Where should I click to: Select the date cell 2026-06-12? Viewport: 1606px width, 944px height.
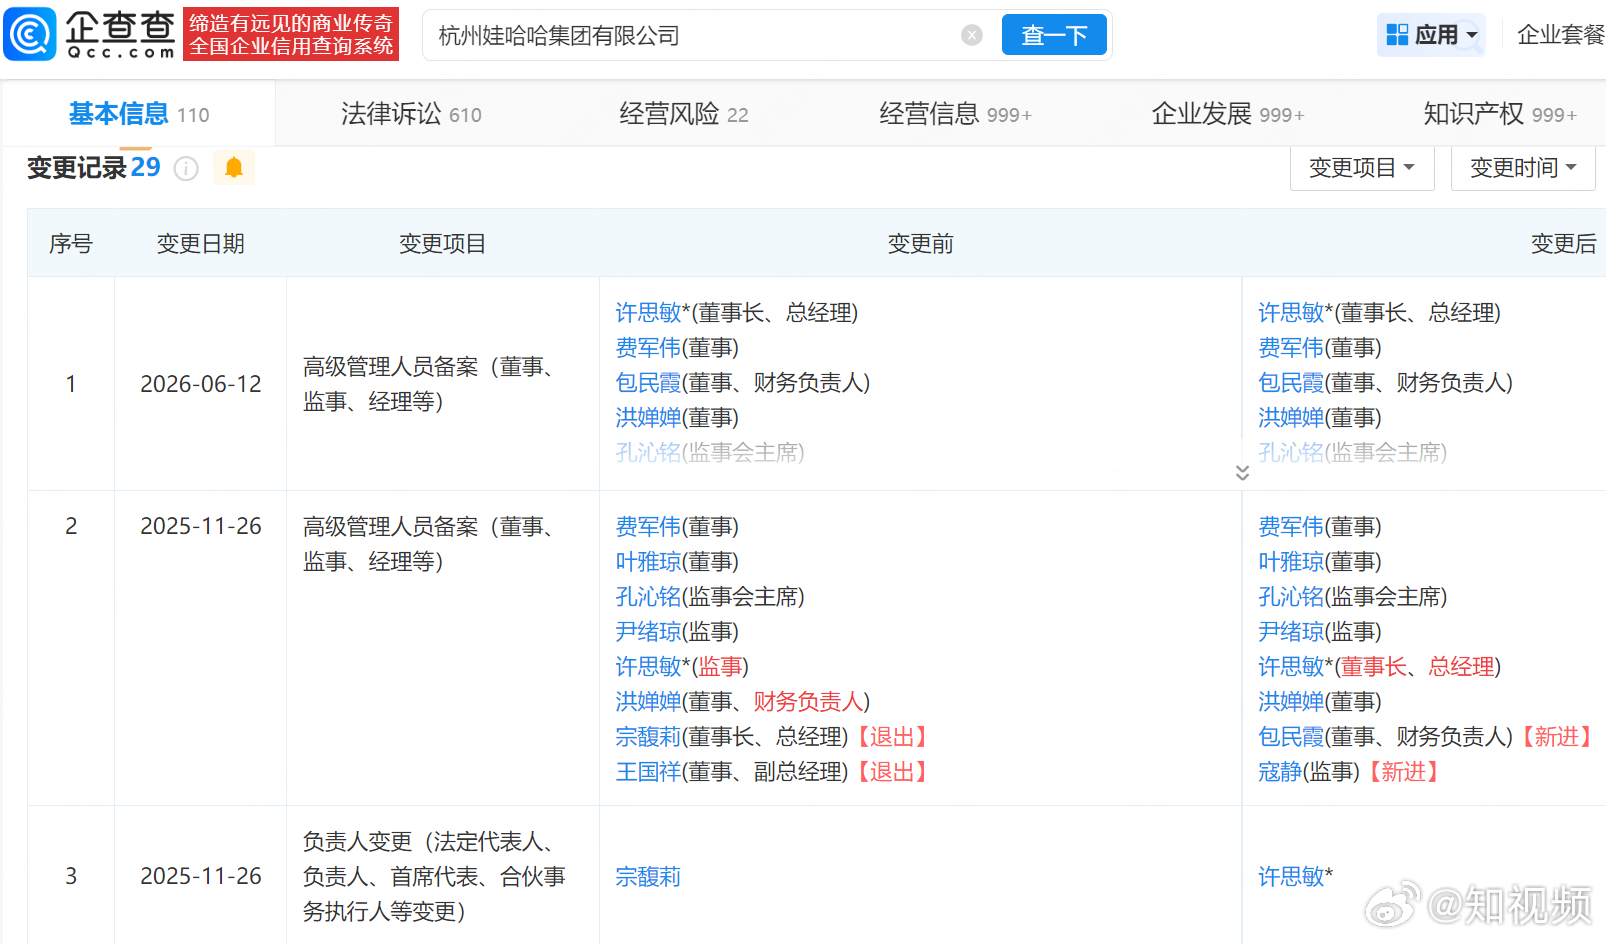click(x=201, y=384)
